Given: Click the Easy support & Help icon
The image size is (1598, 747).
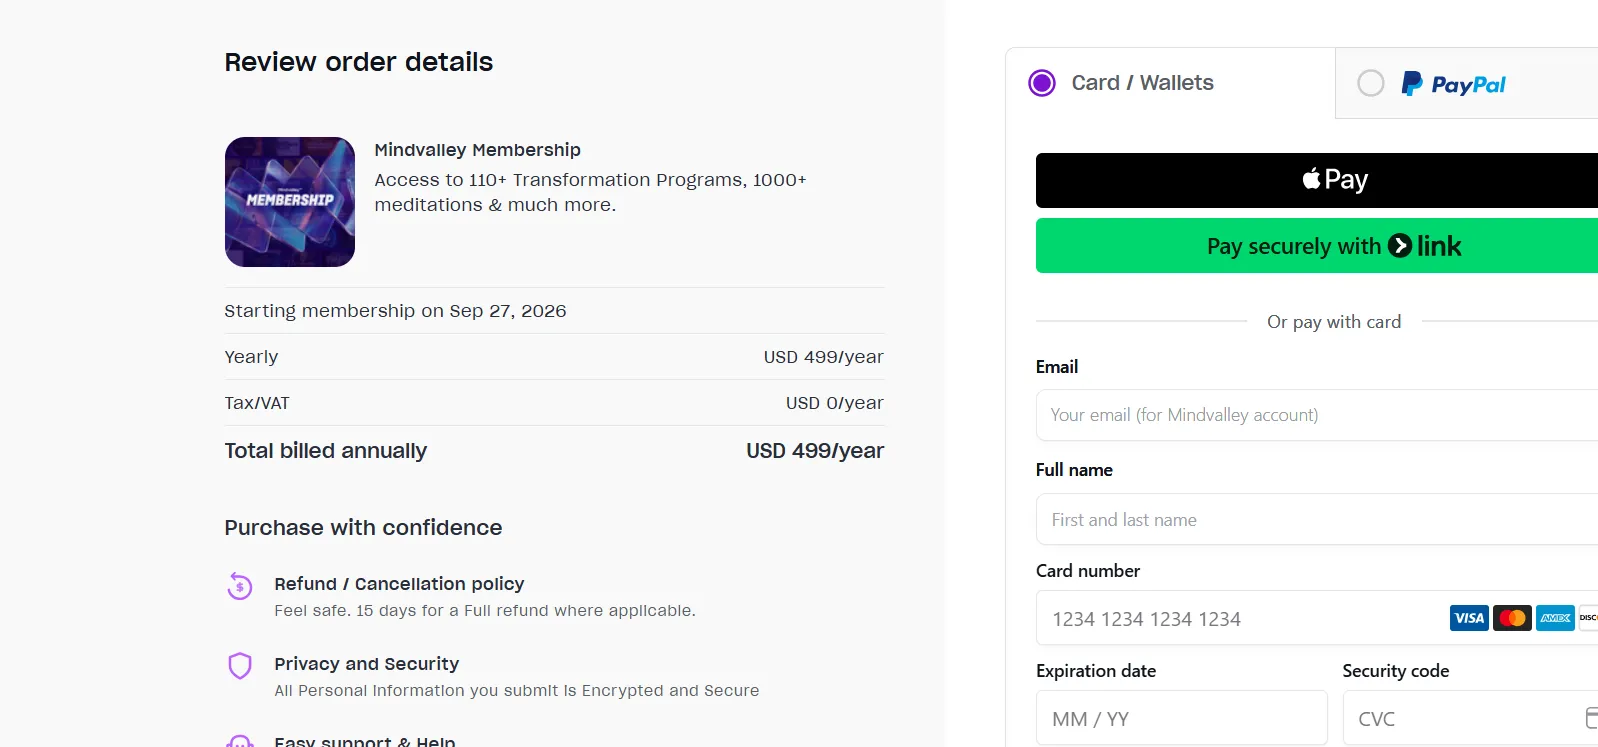Looking at the screenshot, I should 239,741.
